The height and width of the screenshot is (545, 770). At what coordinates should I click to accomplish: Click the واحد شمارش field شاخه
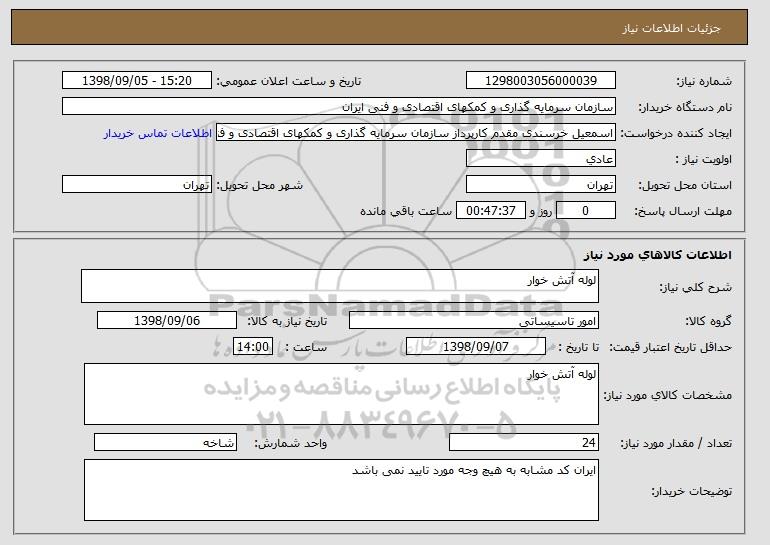[165, 442]
